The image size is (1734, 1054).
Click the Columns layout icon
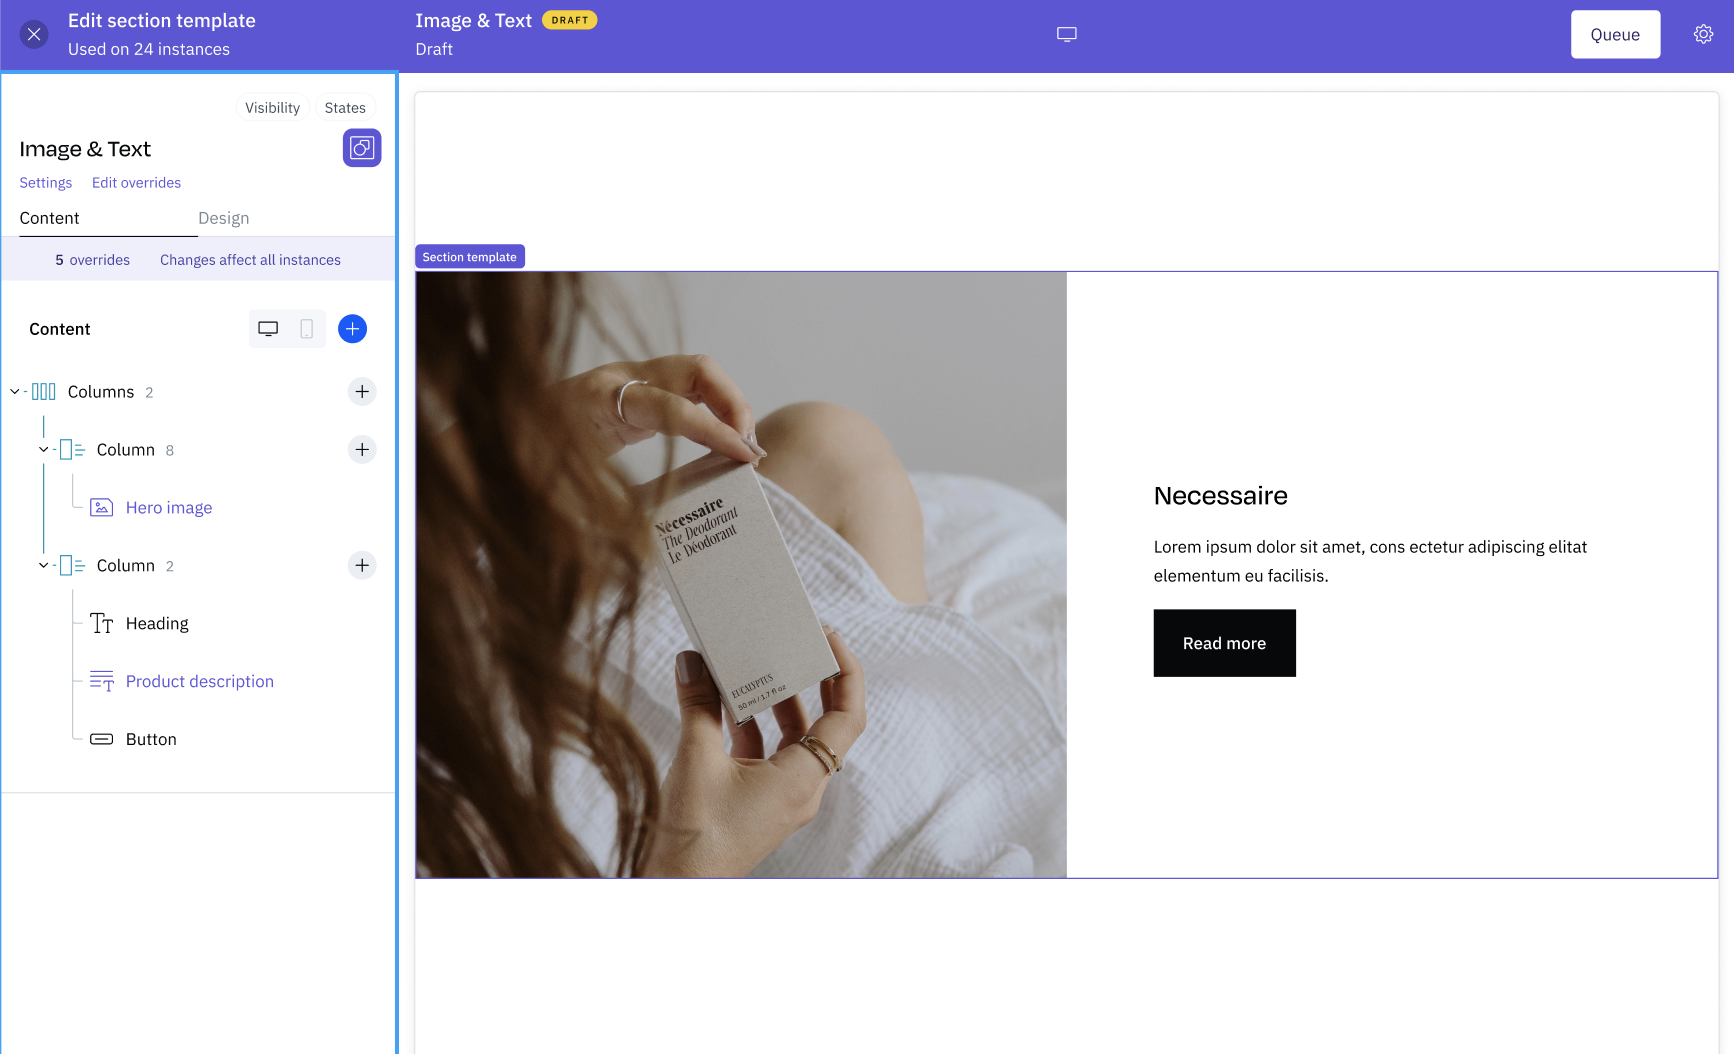[44, 392]
